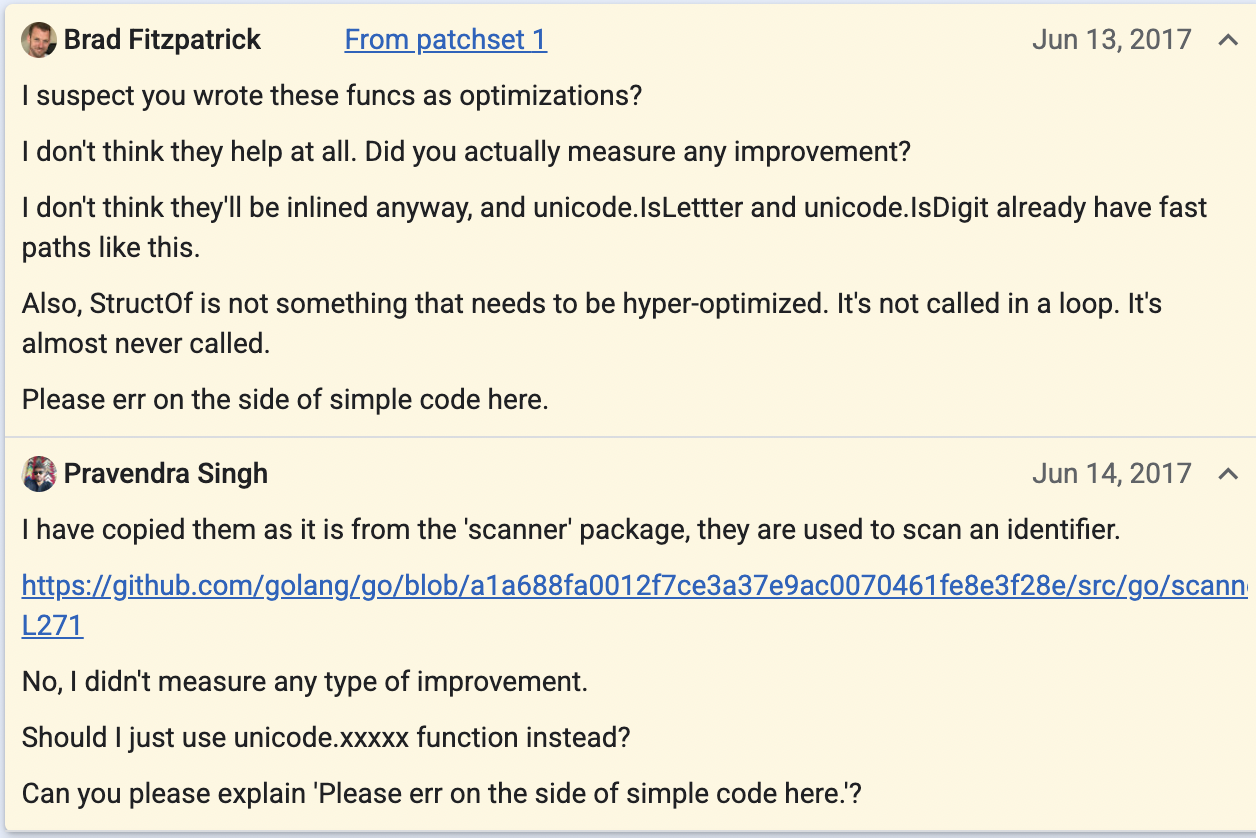
Task: Click the Brad Fitzpatrick author name
Action: (x=162, y=40)
